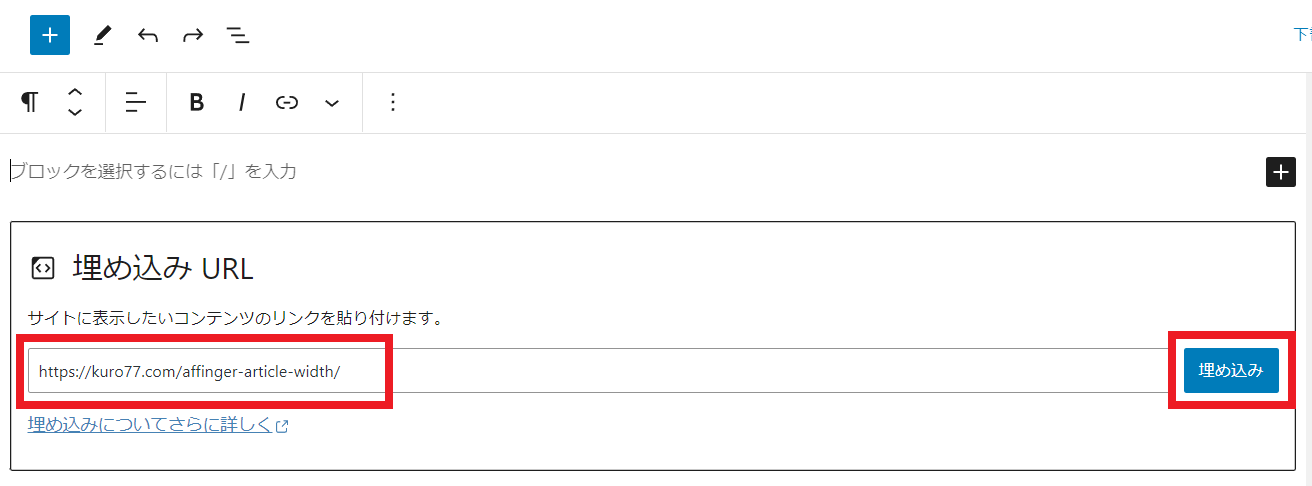
Task: Toggle bold formatting
Action: tap(197, 102)
